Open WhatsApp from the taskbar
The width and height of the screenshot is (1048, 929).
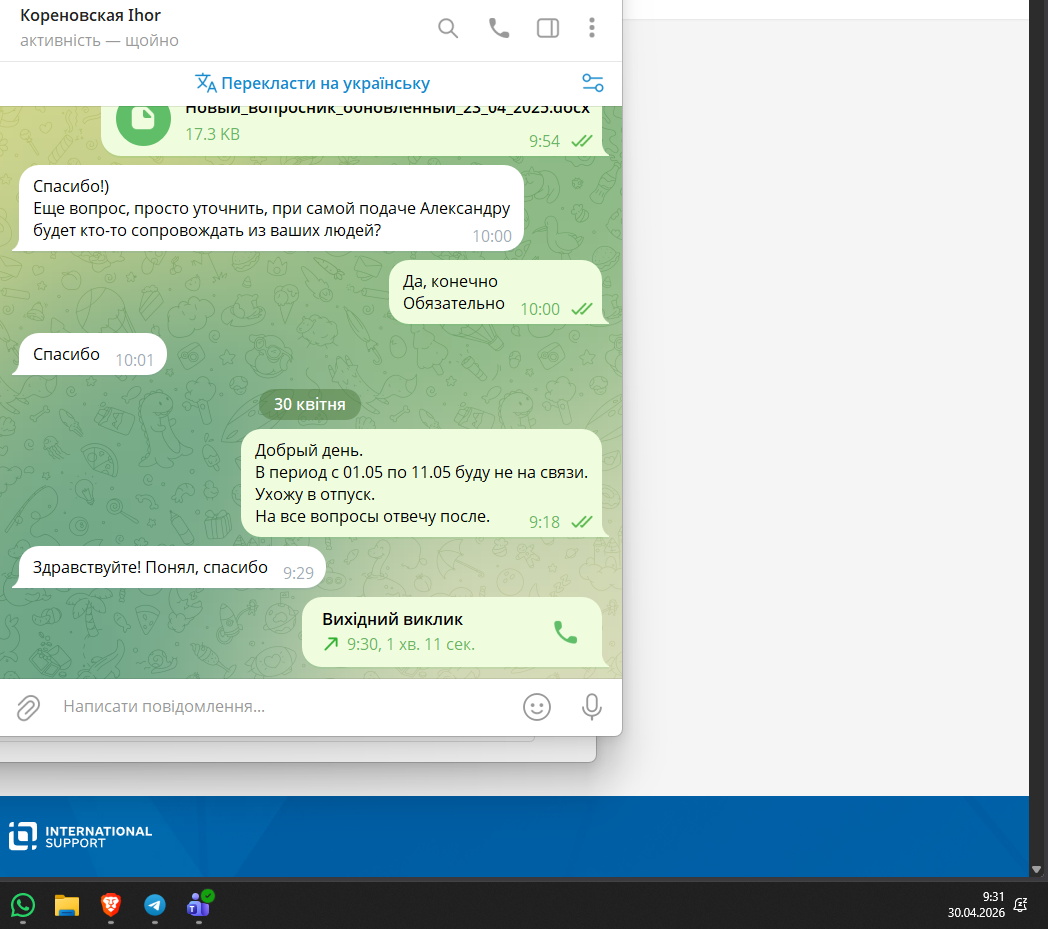23,906
